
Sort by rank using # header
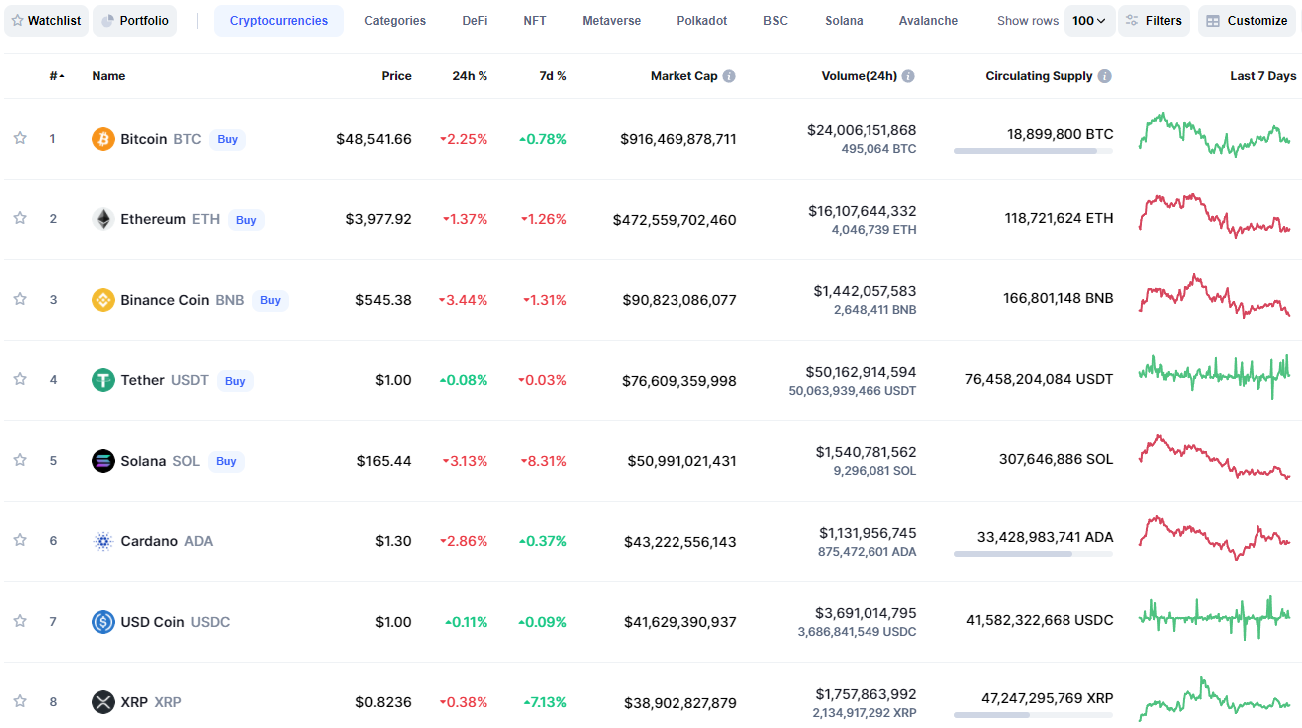57,76
